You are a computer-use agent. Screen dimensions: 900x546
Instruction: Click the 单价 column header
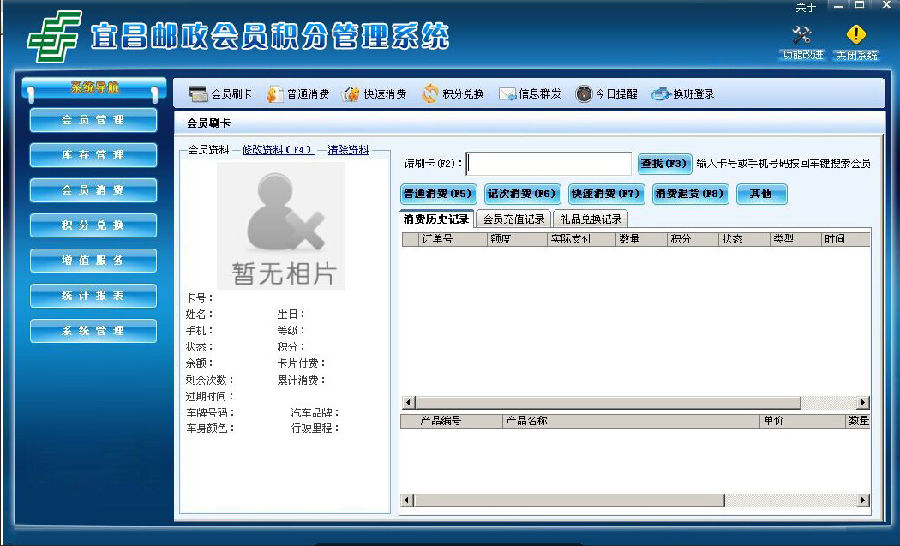(x=802, y=421)
